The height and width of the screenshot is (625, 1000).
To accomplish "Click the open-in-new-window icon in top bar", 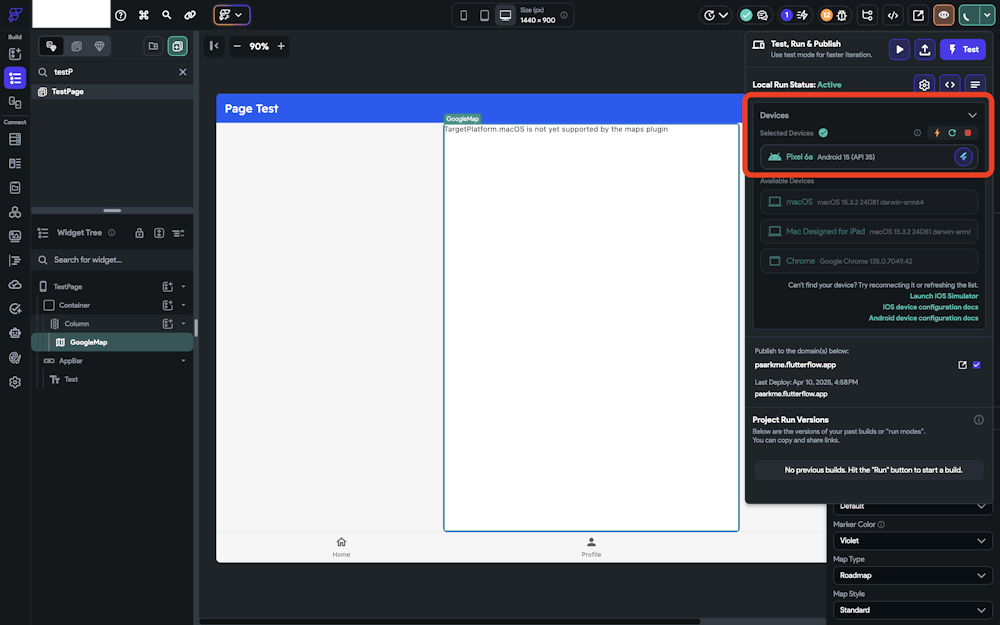I will pyautogui.click(x=918, y=15).
